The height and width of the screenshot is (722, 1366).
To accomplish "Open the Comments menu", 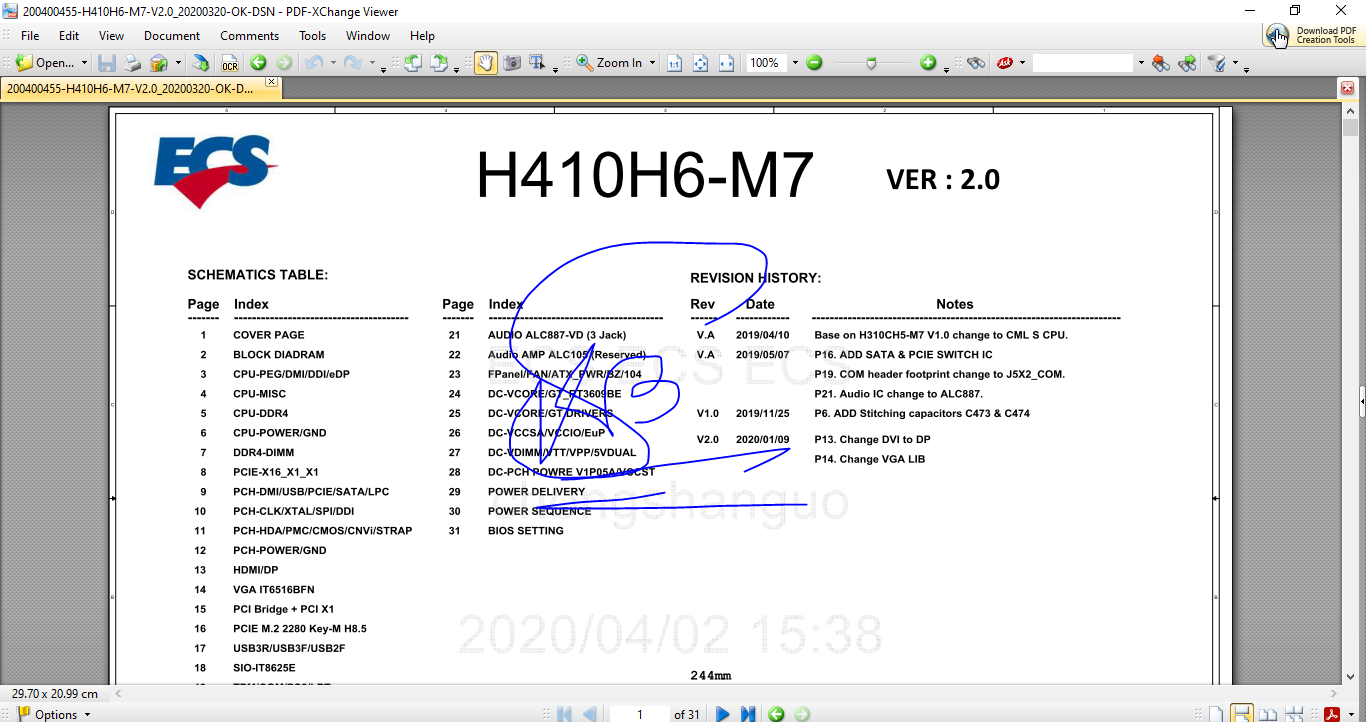I will coord(250,35).
